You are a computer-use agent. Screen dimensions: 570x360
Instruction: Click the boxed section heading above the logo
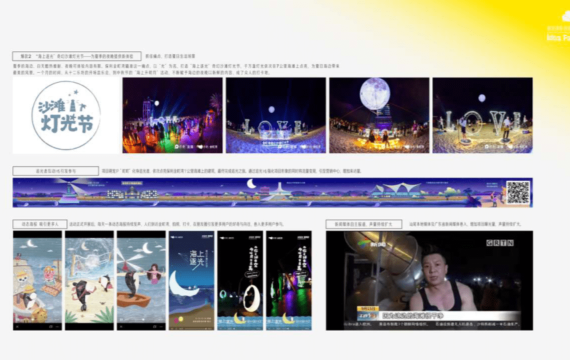77,56
